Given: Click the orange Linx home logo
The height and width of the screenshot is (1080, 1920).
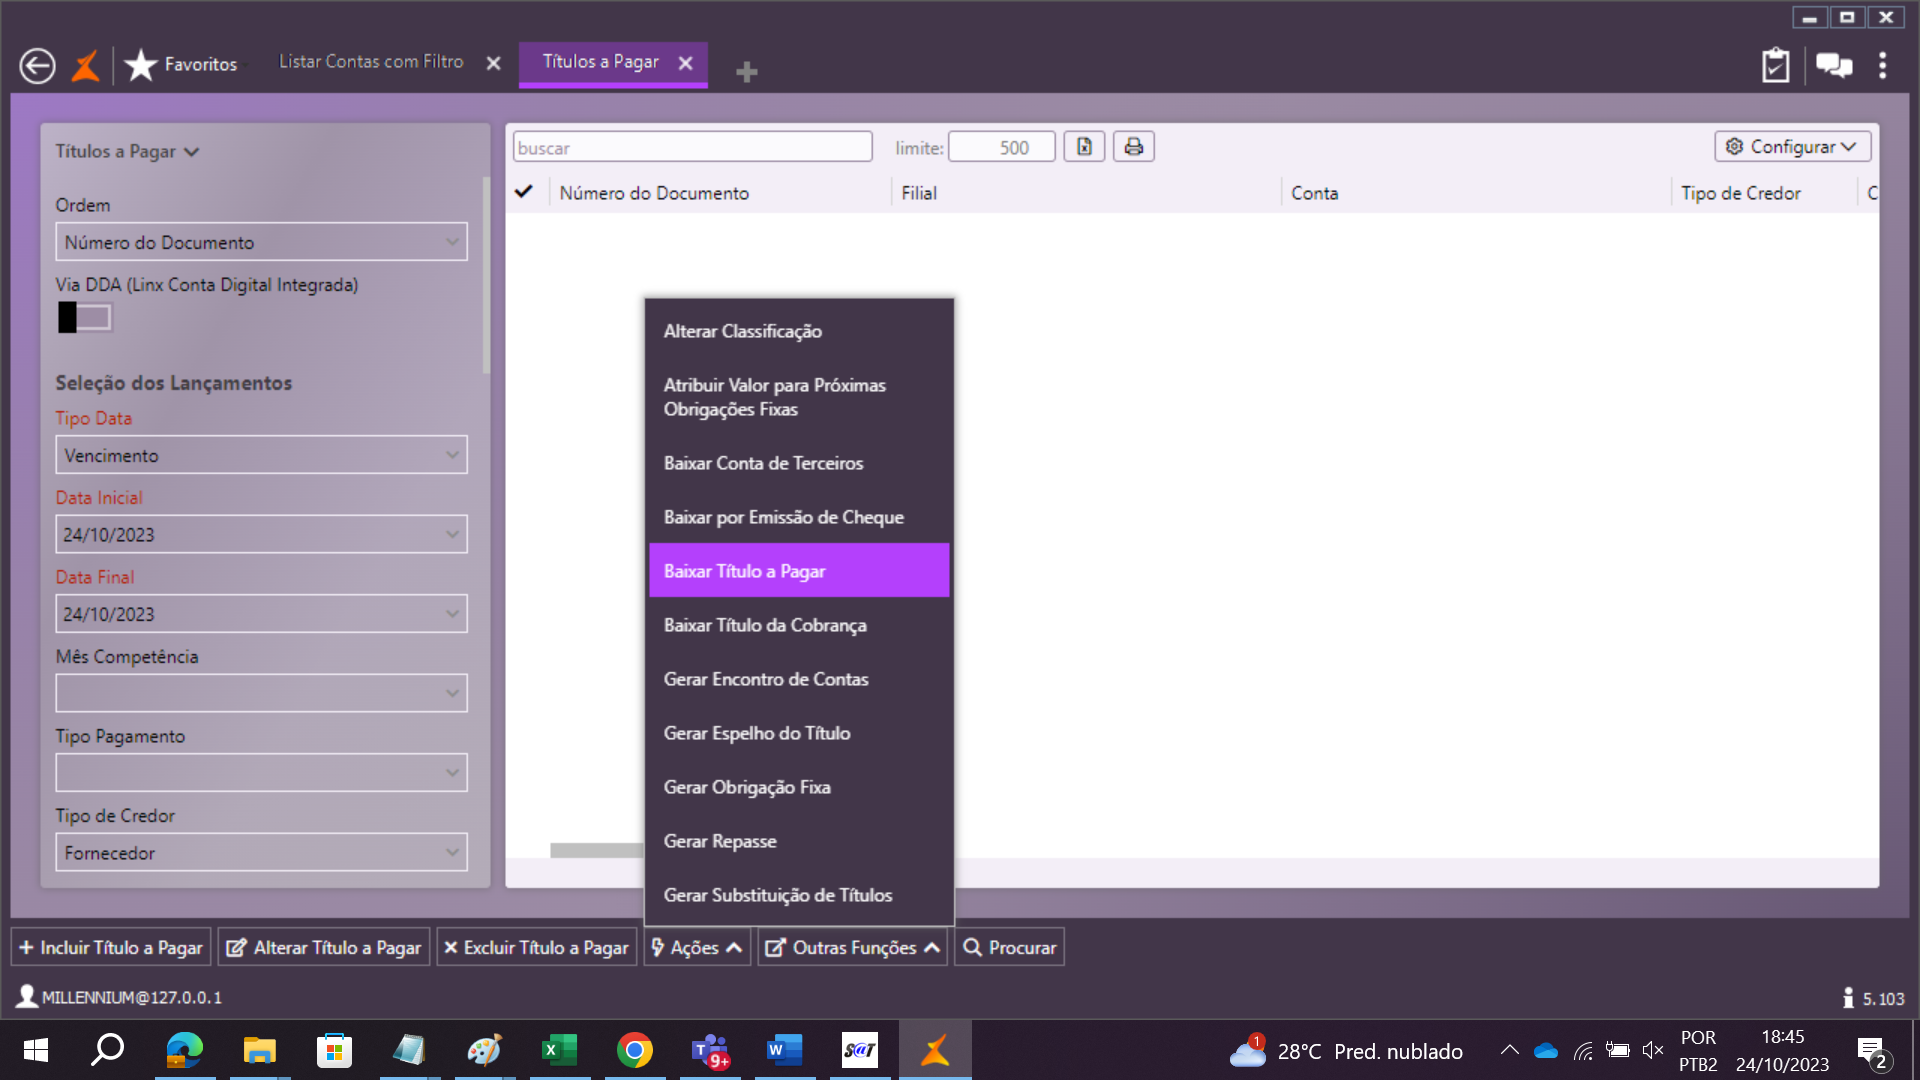Looking at the screenshot, I should point(86,66).
